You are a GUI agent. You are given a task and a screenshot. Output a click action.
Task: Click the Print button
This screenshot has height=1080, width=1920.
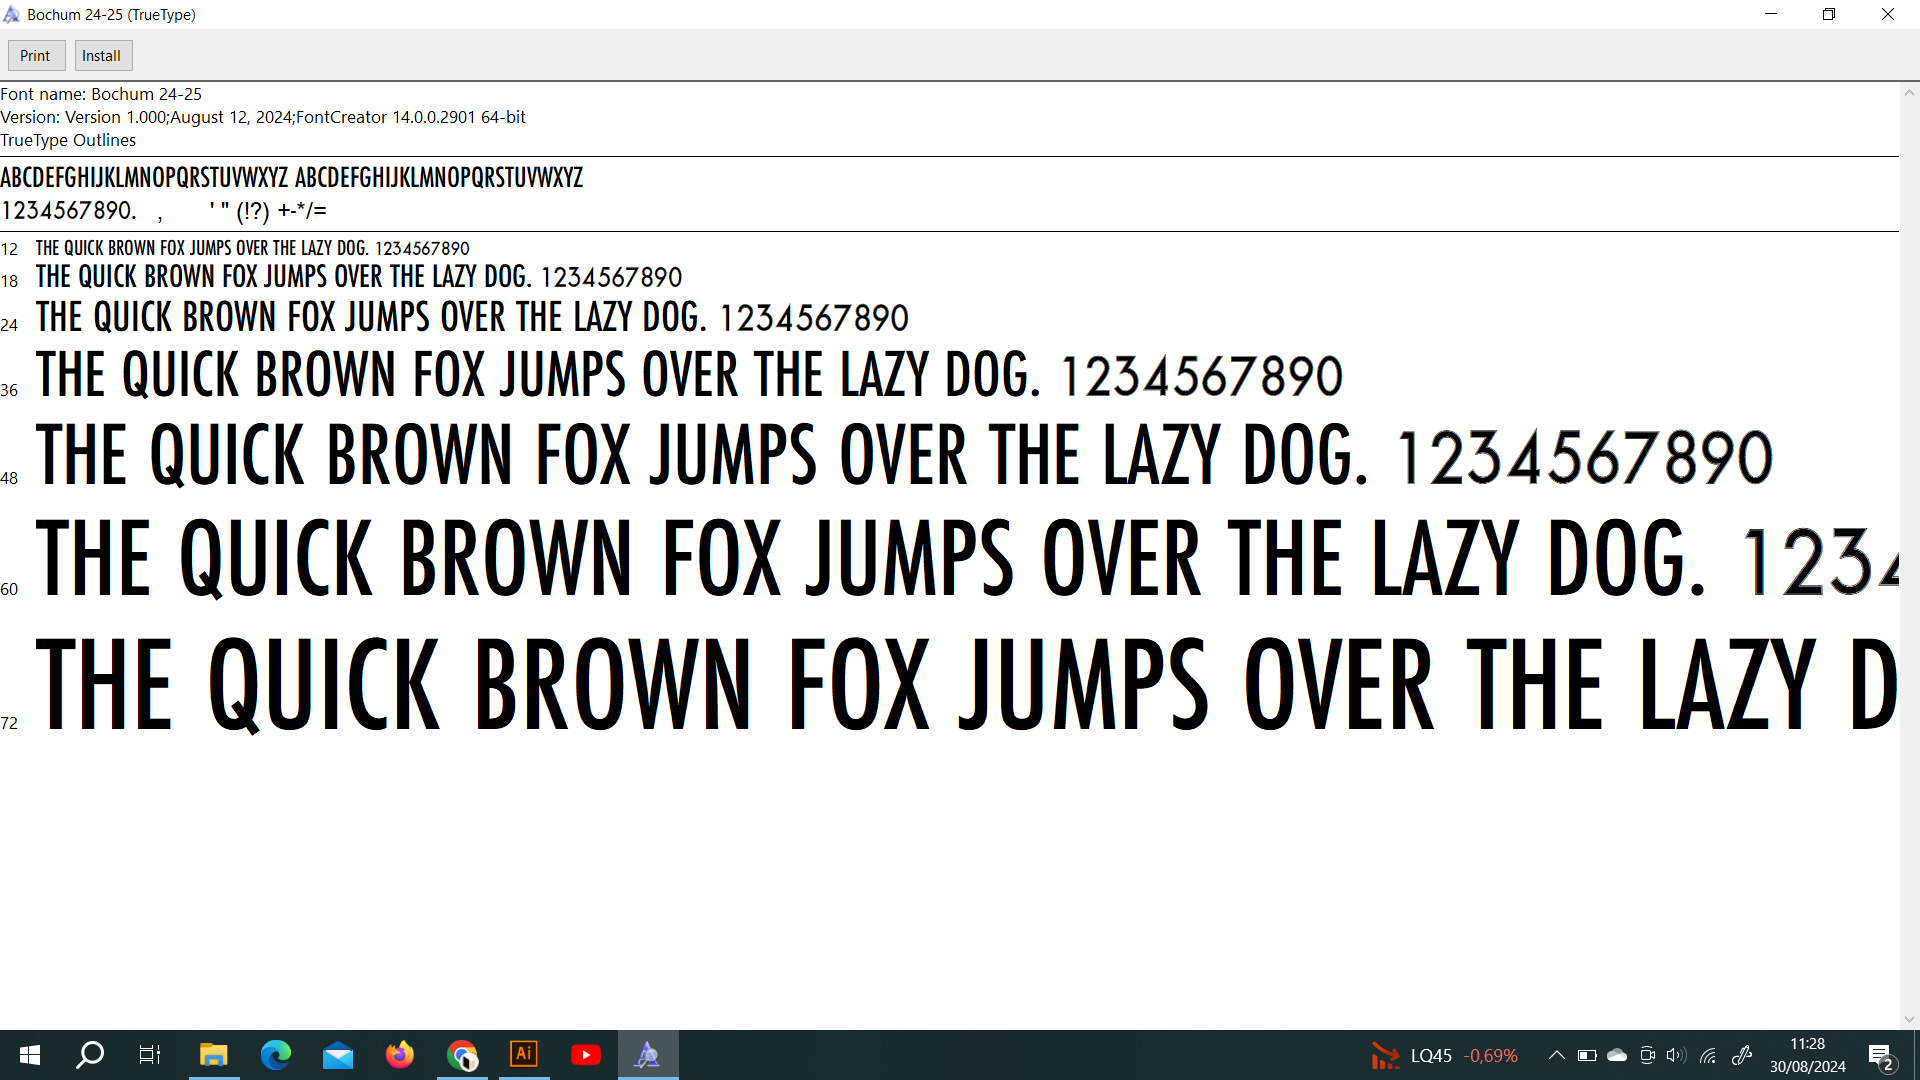pos(35,56)
